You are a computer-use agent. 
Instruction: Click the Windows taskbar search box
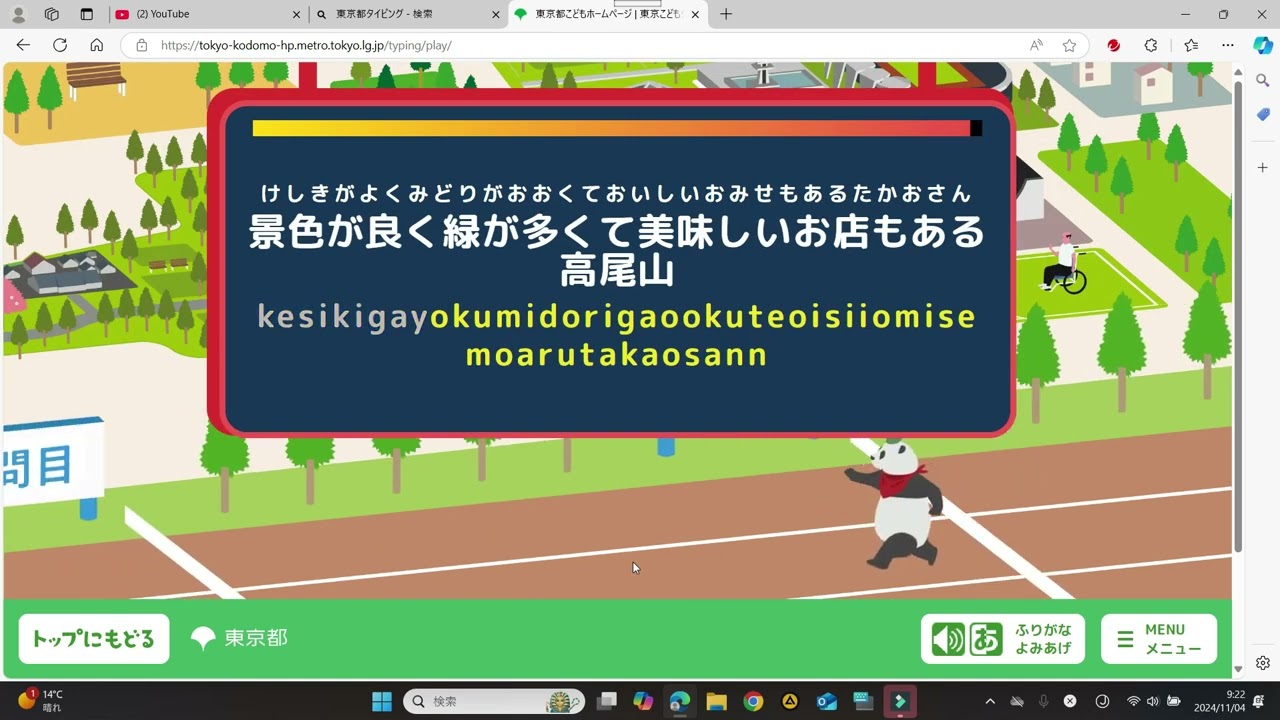[x=493, y=701]
